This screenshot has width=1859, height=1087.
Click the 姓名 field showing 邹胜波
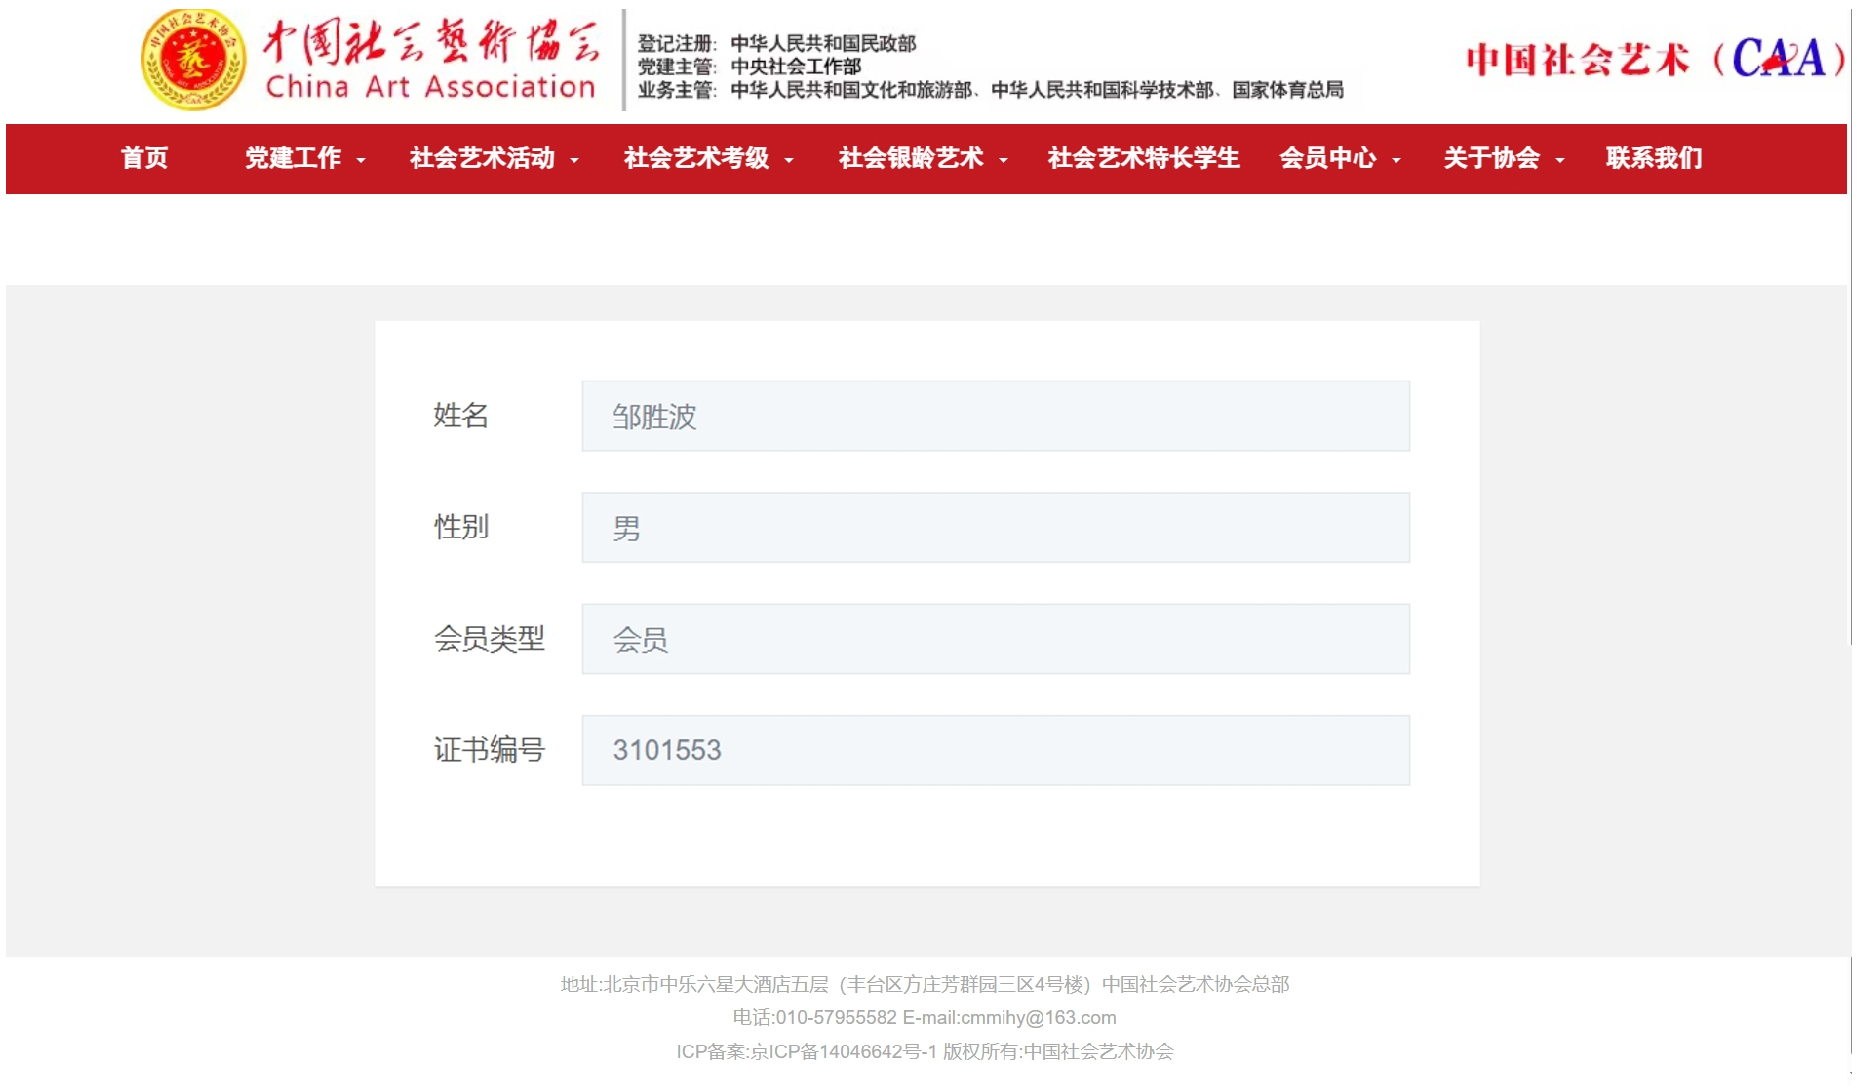(995, 416)
